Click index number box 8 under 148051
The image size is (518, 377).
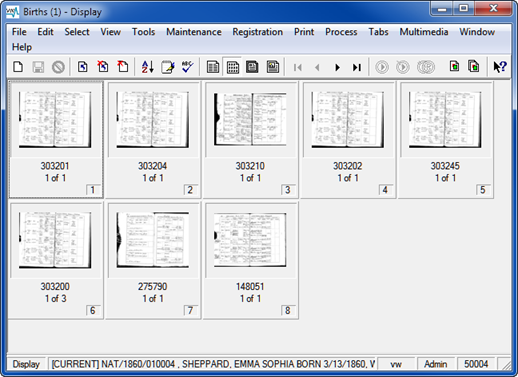287,311
